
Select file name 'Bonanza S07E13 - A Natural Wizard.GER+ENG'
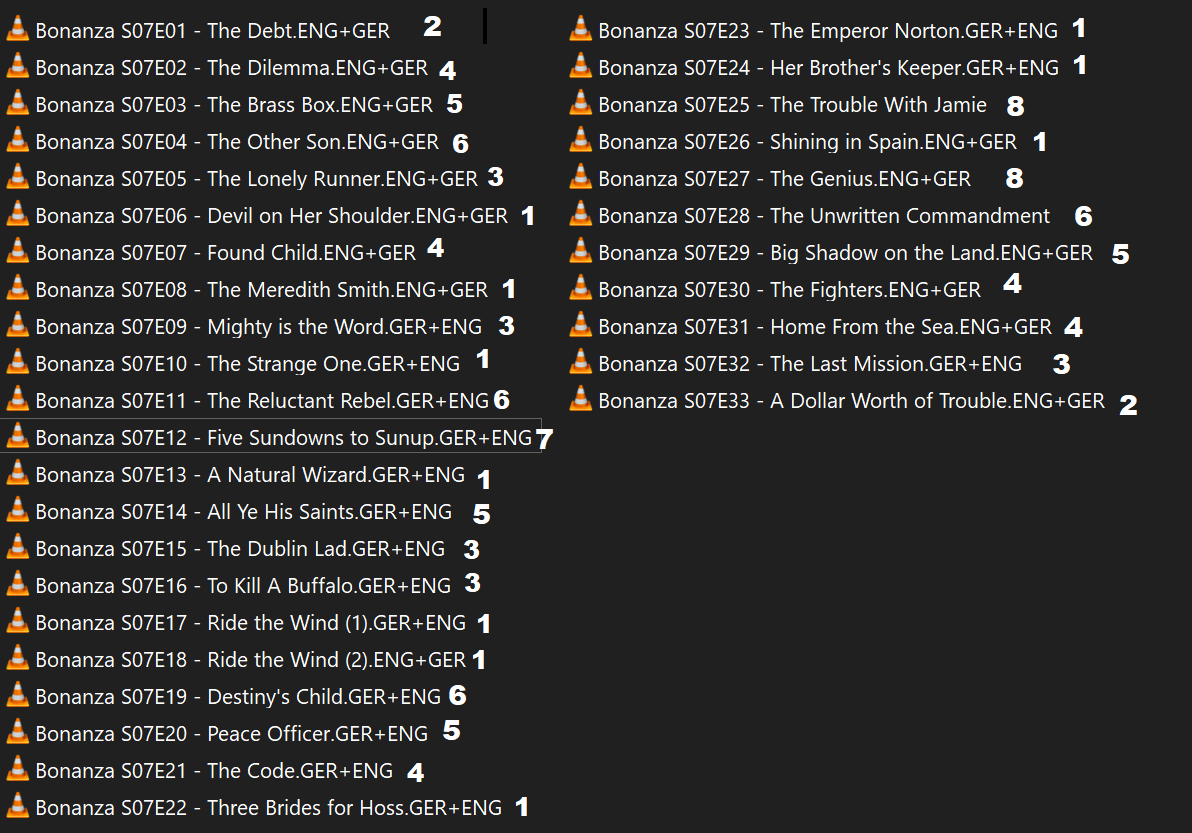tap(250, 476)
